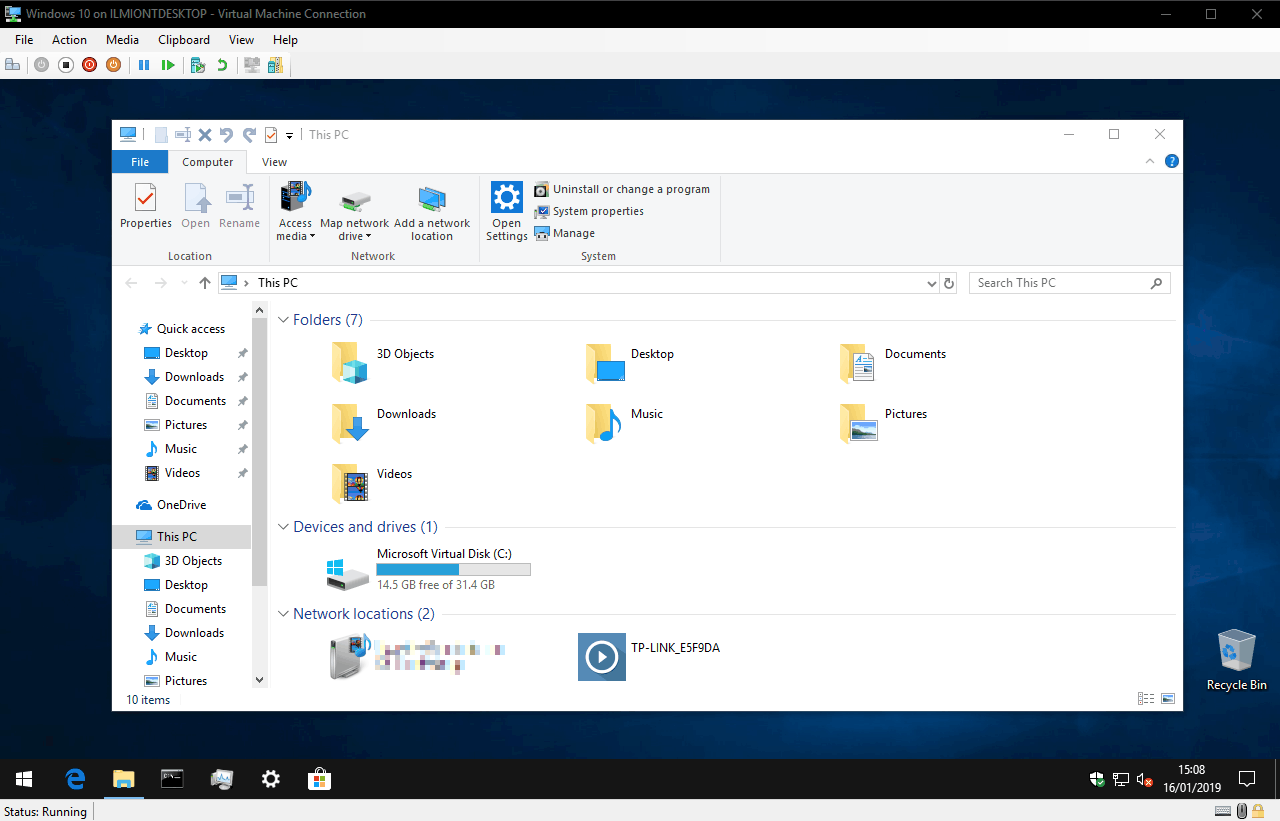Image resolution: width=1280 pixels, height=821 pixels.
Task: Open the Media menu in VM Connection
Action: 122,40
